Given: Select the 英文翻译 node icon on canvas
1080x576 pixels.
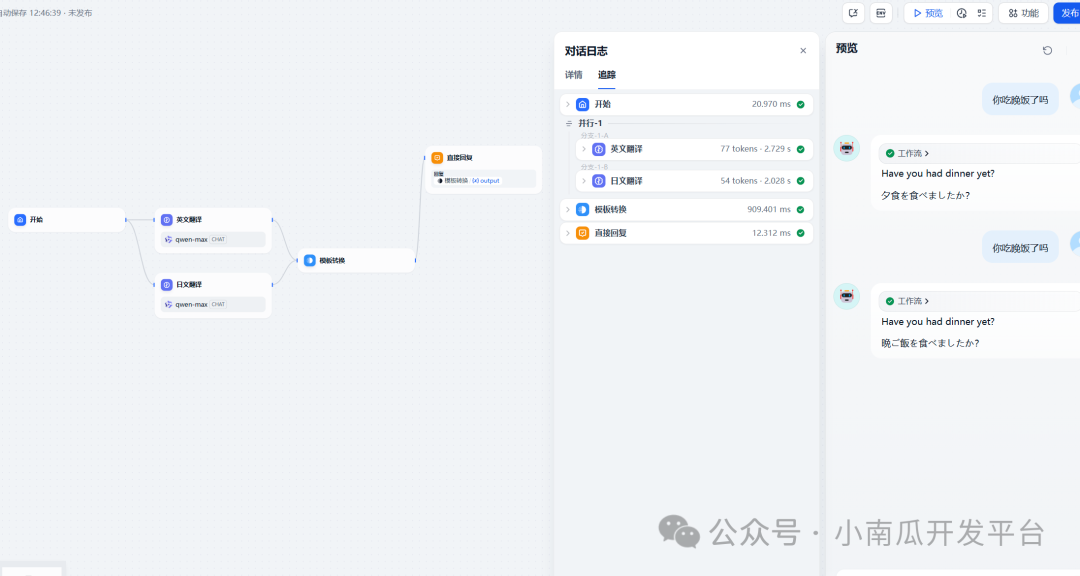Looking at the screenshot, I should (x=167, y=220).
